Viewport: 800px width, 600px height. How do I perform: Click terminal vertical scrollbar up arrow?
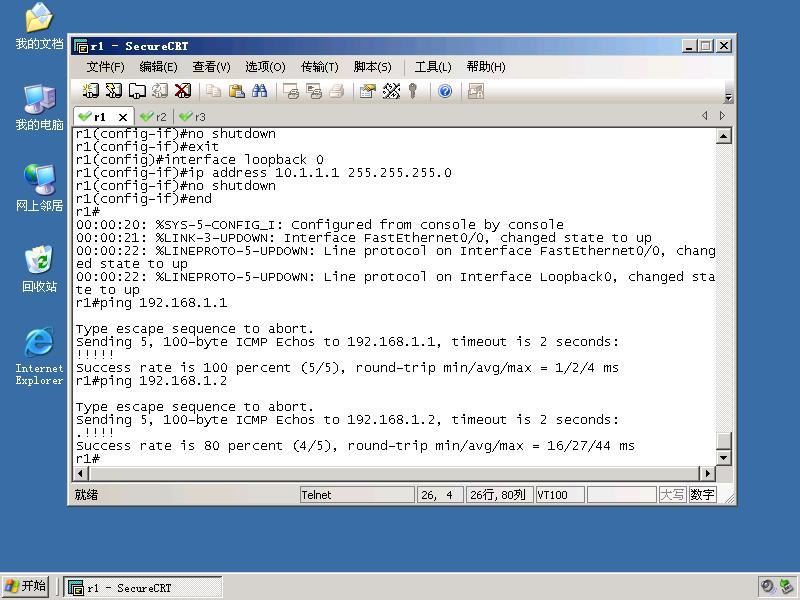click(723, 136)
